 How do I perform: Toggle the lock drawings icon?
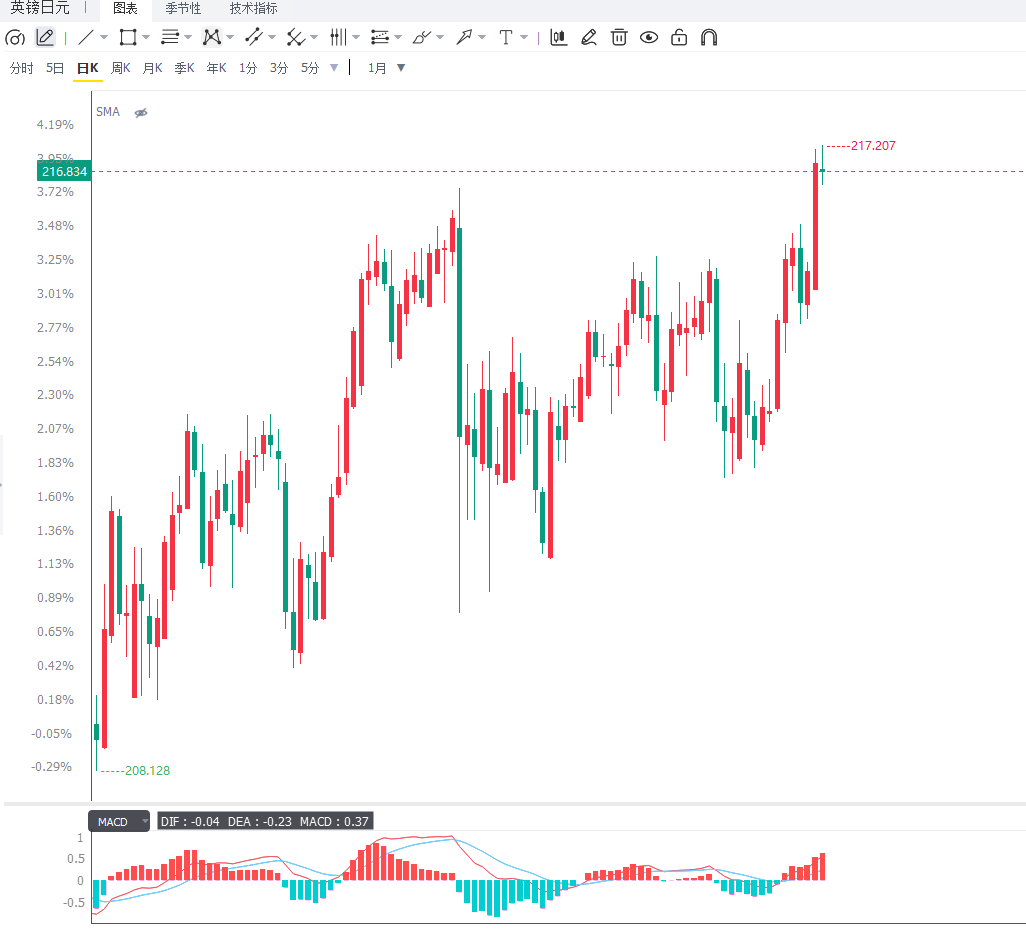pyautogui.click(x=679, y=37)
